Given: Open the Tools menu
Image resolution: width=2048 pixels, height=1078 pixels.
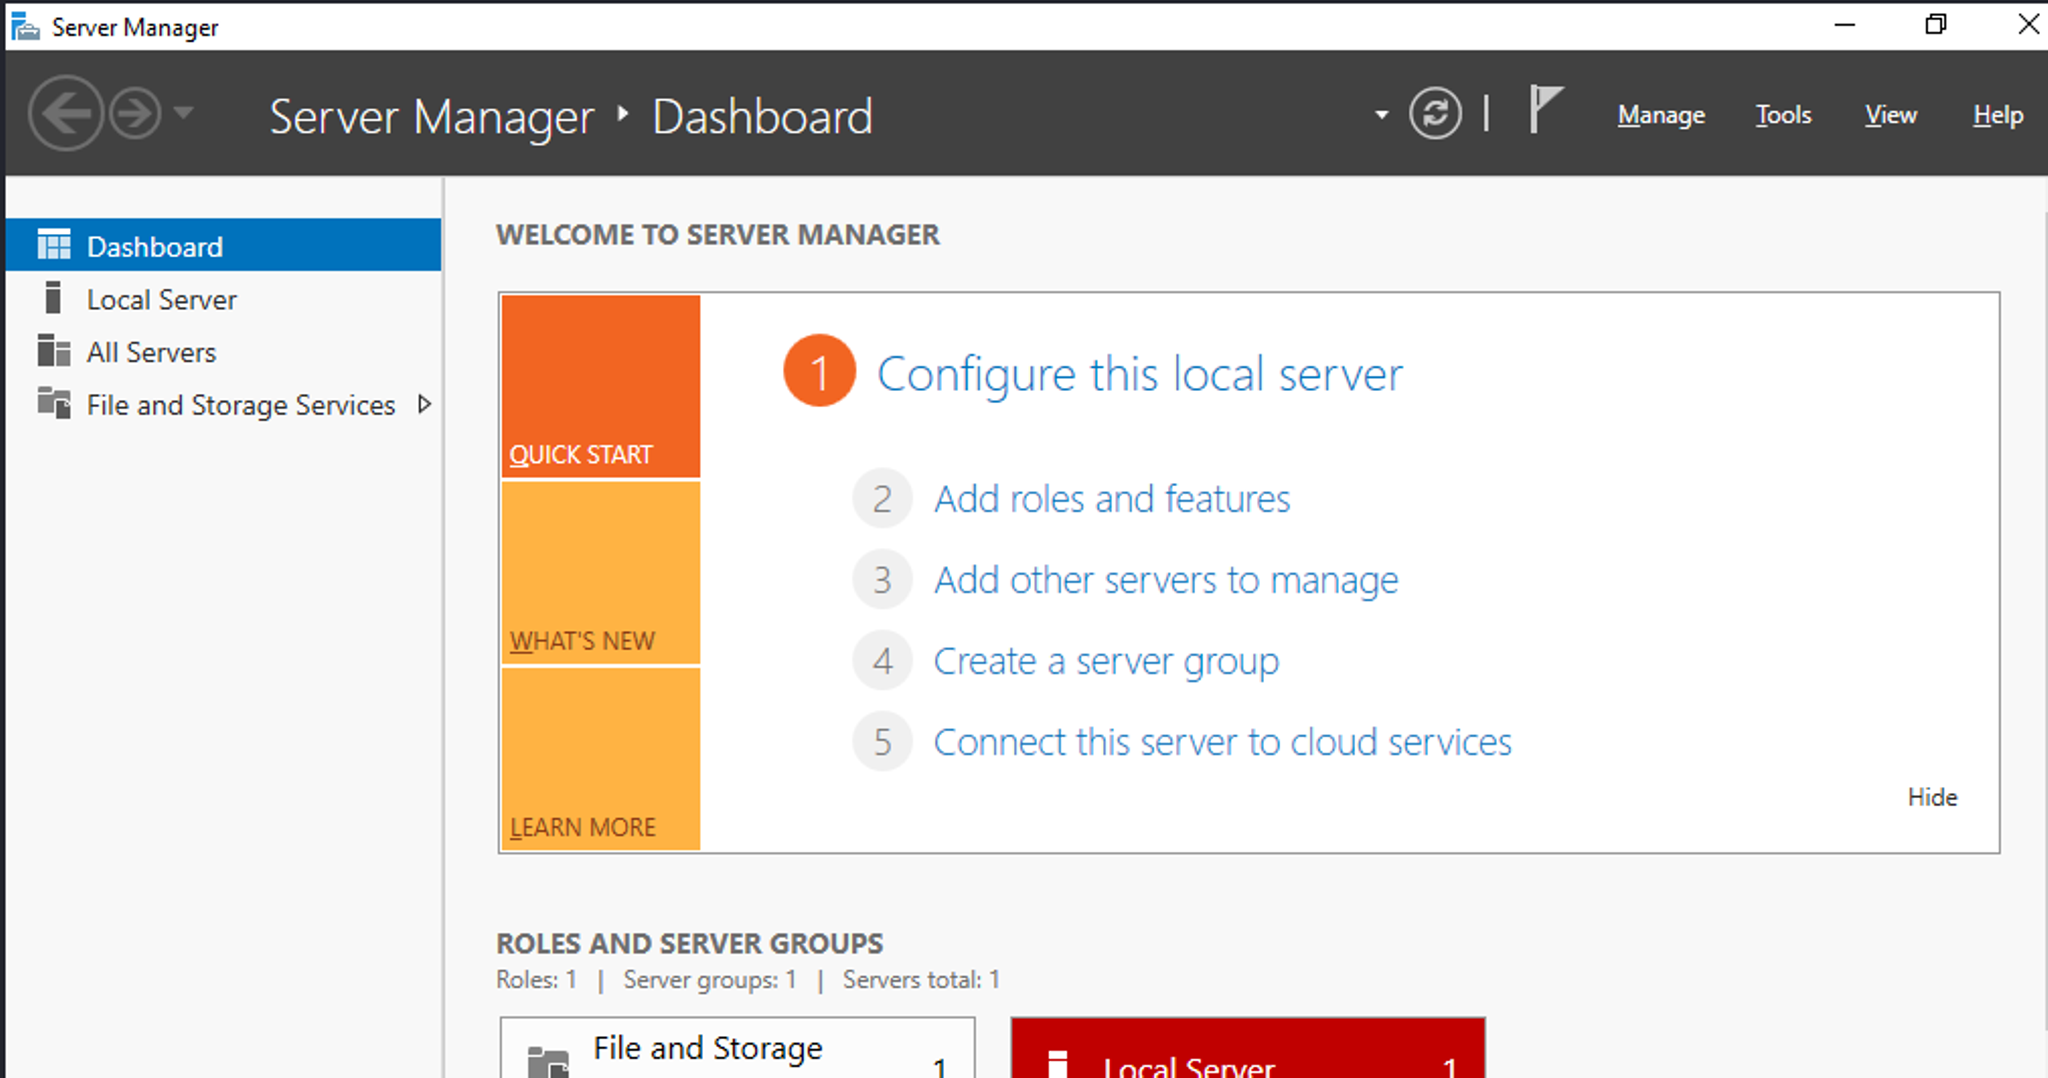Looking at the screenshot, I should click(x=1783, y=115).
